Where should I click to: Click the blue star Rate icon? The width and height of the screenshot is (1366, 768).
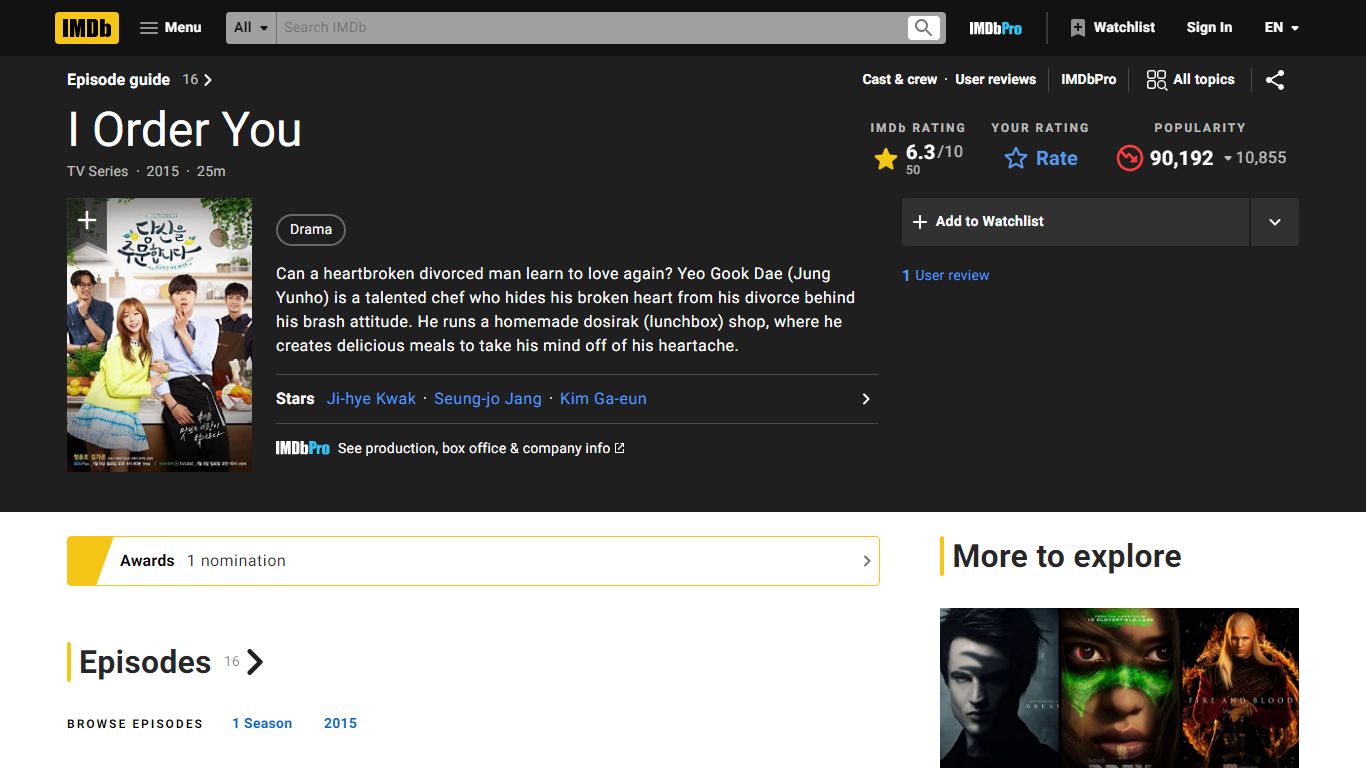(x=1016, y=158)
